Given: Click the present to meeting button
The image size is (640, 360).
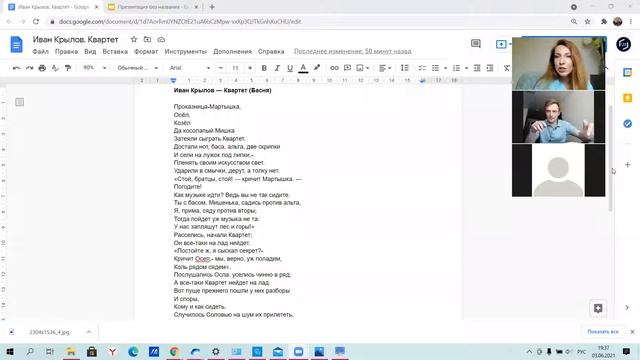Looking at the screenshot, I should (x=502, y=44).
